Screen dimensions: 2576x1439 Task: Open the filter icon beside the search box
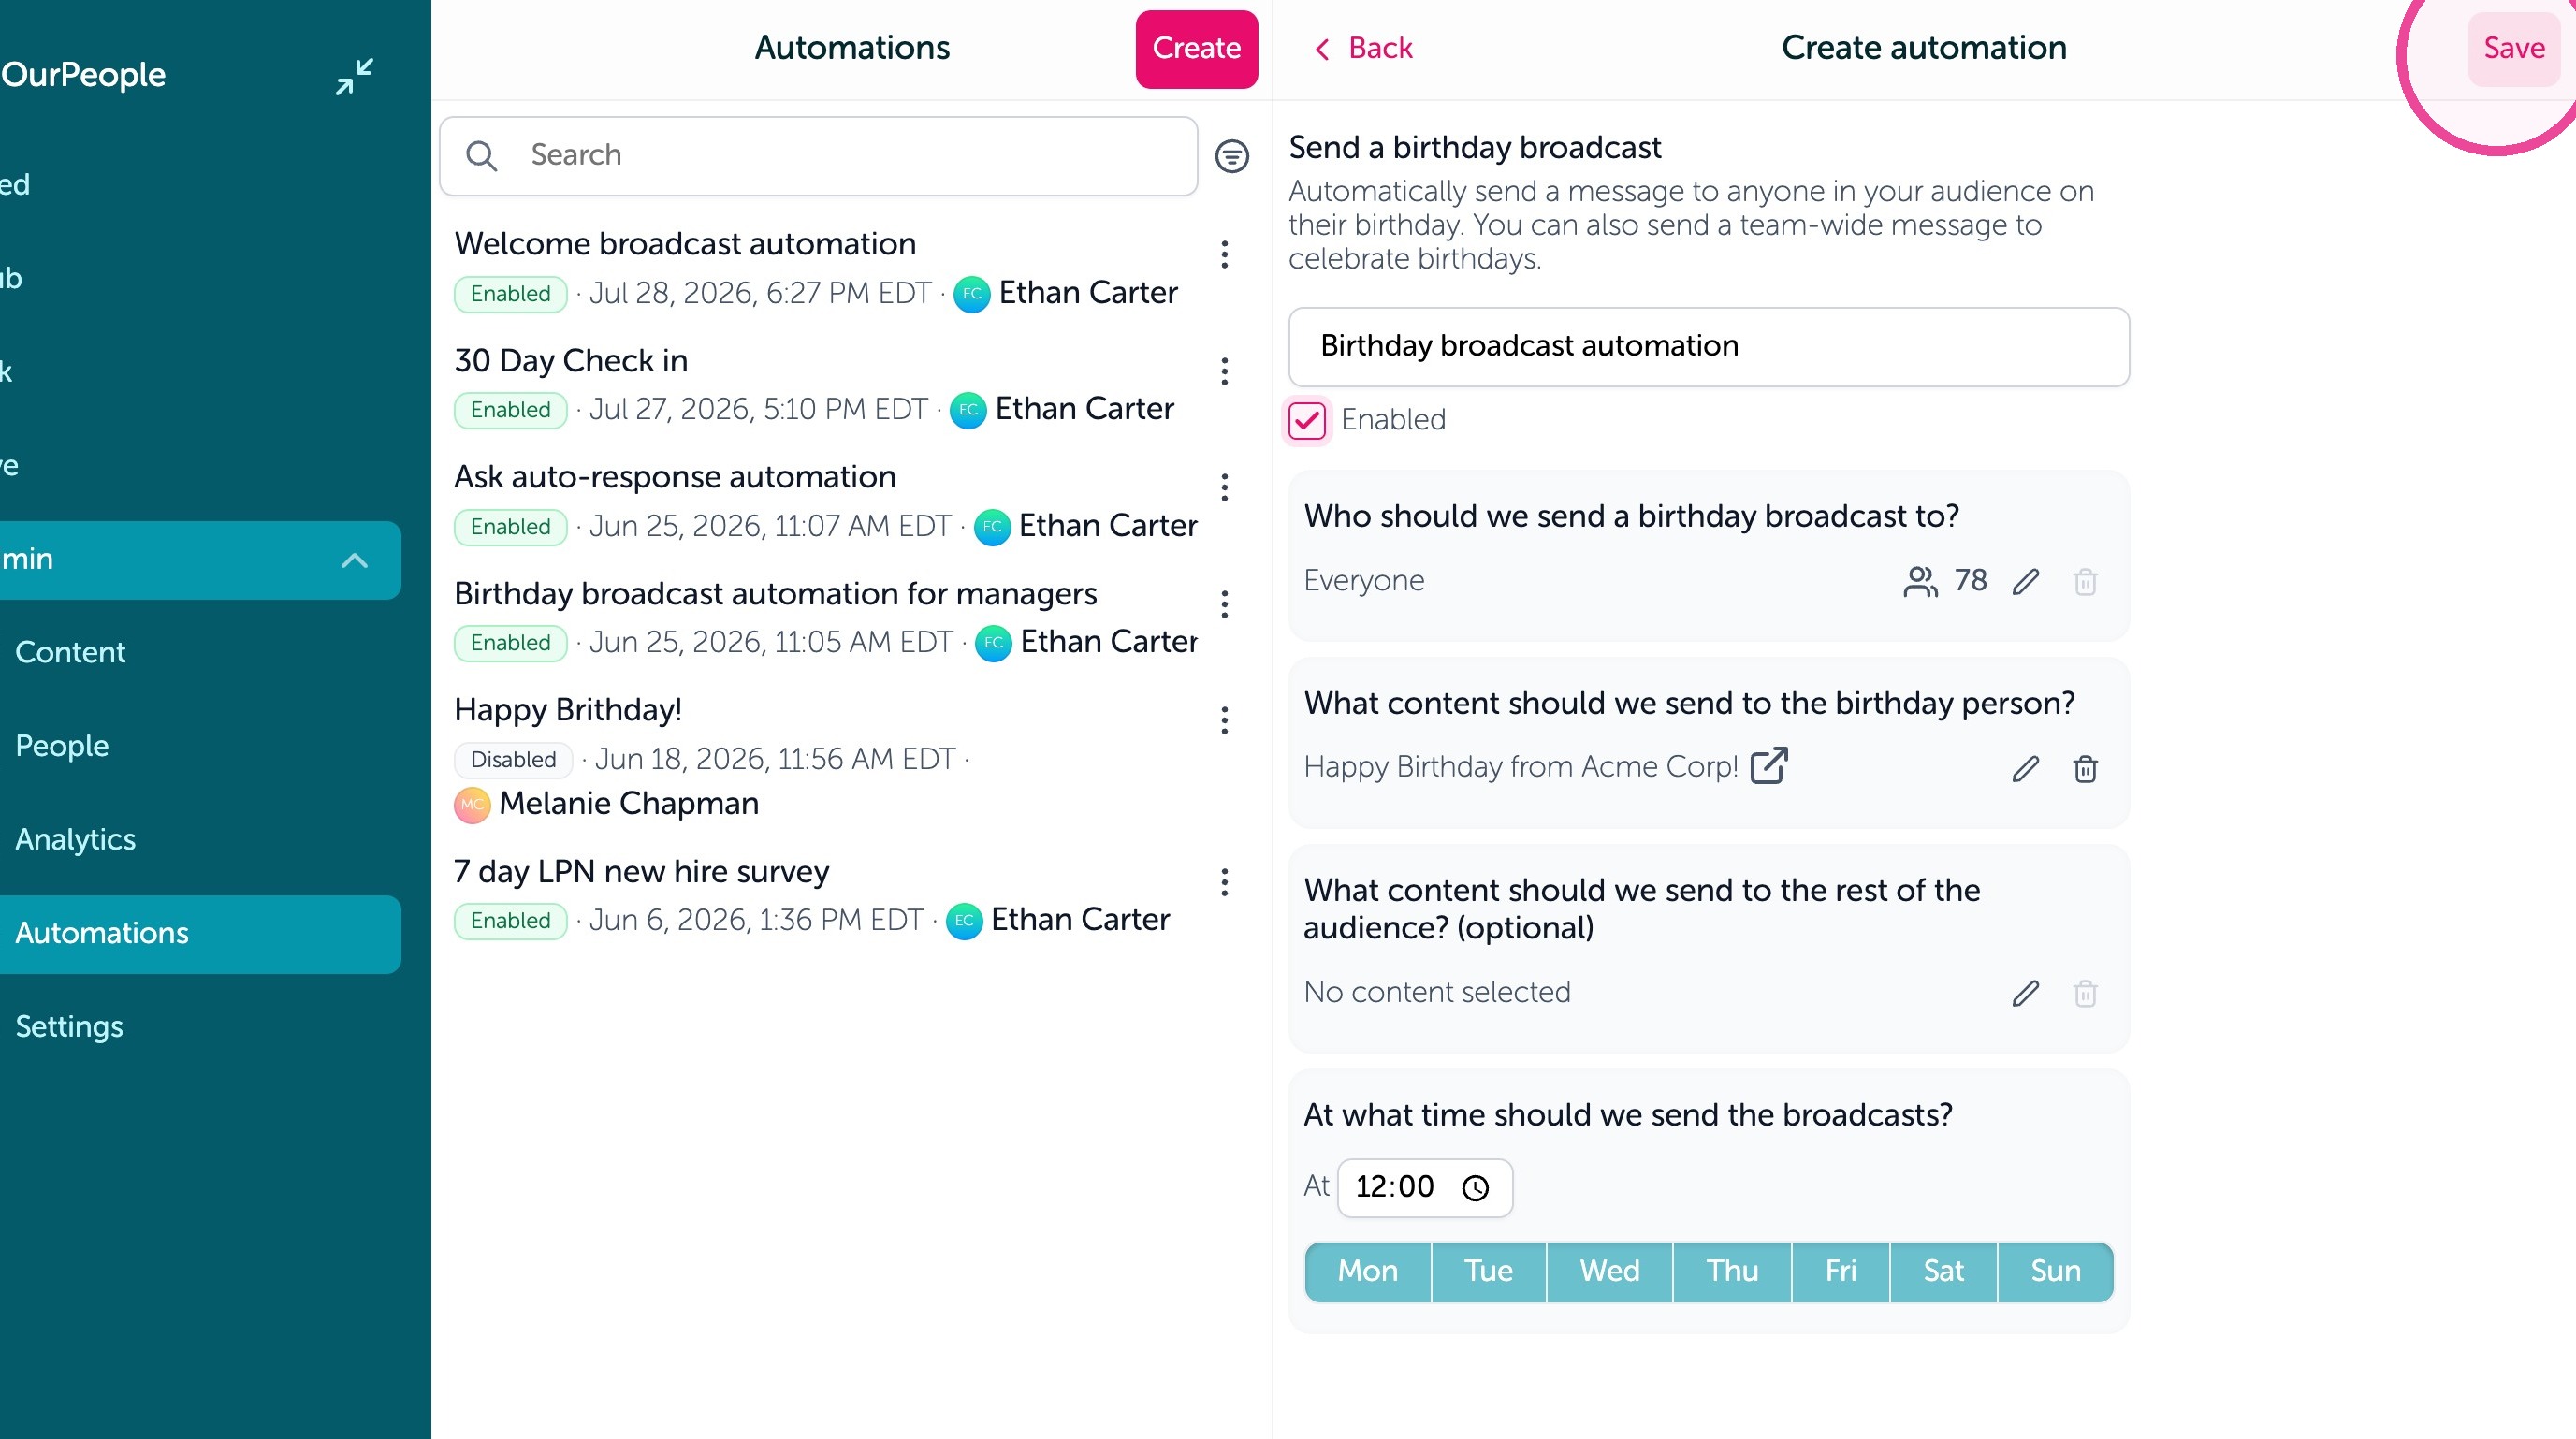1231,156
